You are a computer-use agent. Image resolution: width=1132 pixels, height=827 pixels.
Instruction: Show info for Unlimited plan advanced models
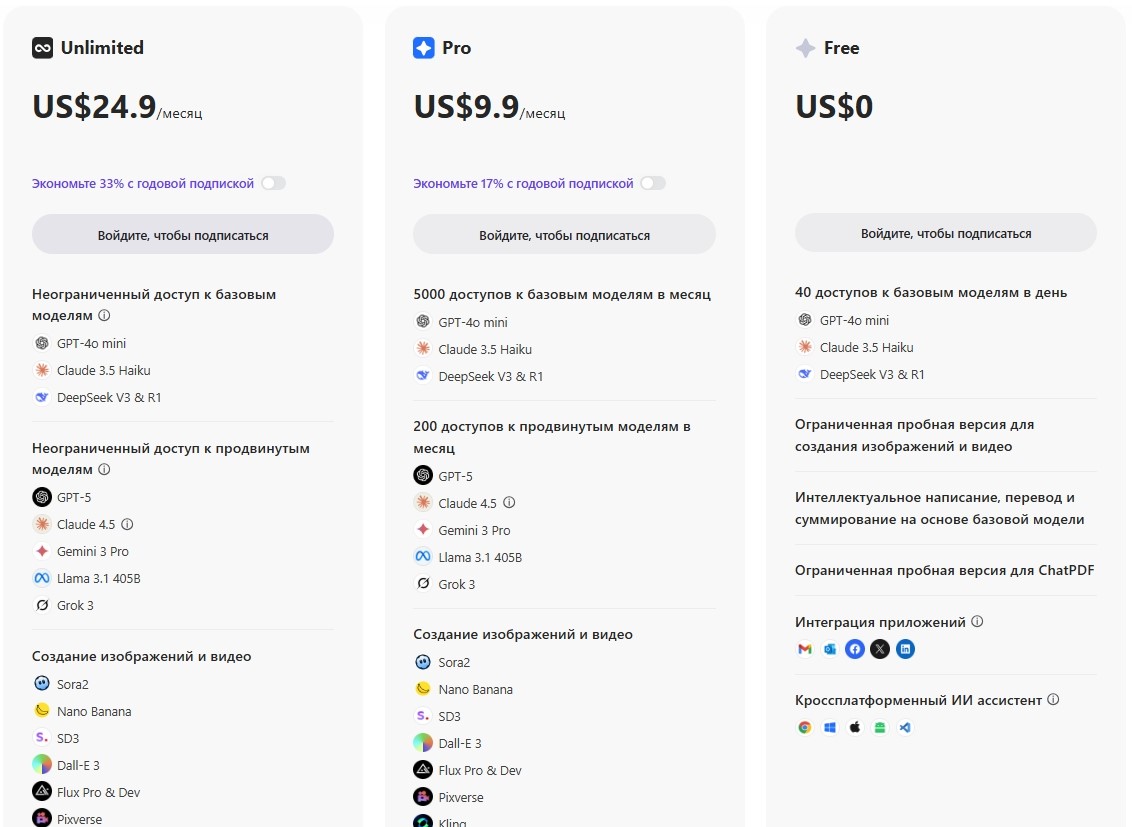coord(104,469)
